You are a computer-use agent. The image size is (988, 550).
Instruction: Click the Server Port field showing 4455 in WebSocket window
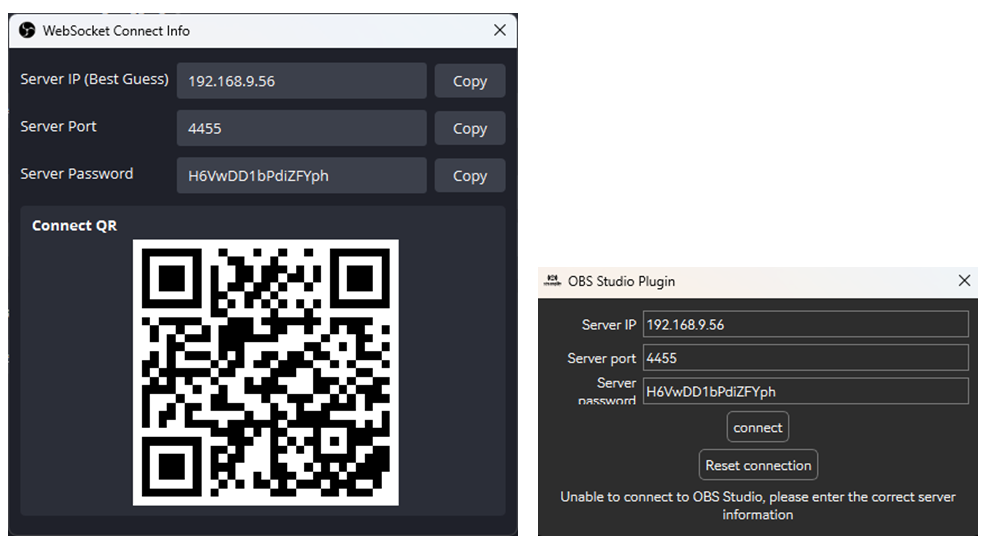click(301, 128)
